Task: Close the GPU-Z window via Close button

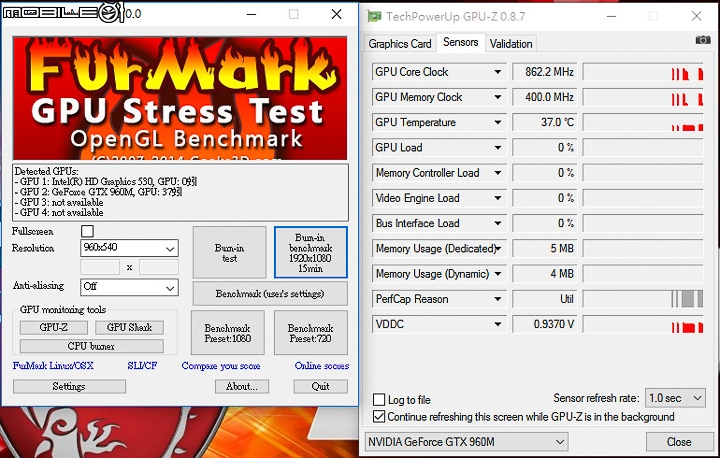Action: coord(679,442)
